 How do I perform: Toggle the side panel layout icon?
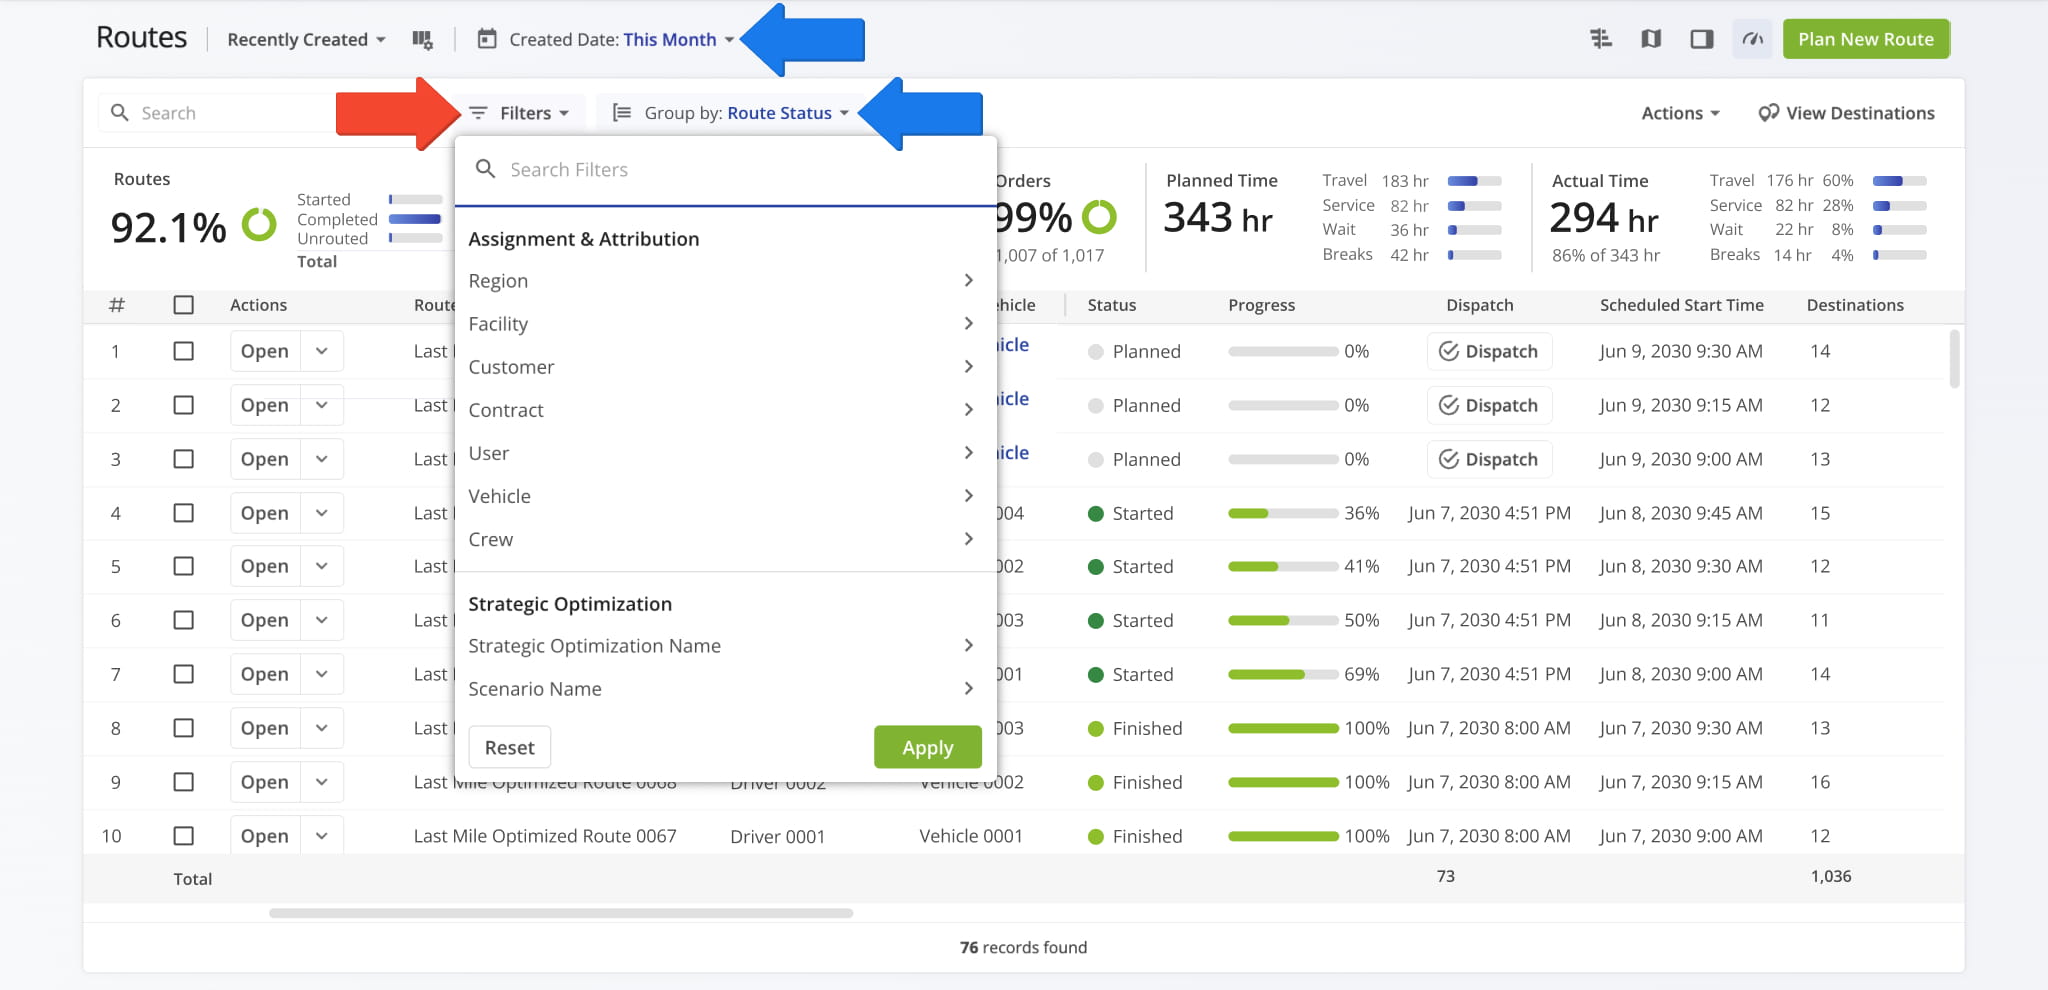1701,39
